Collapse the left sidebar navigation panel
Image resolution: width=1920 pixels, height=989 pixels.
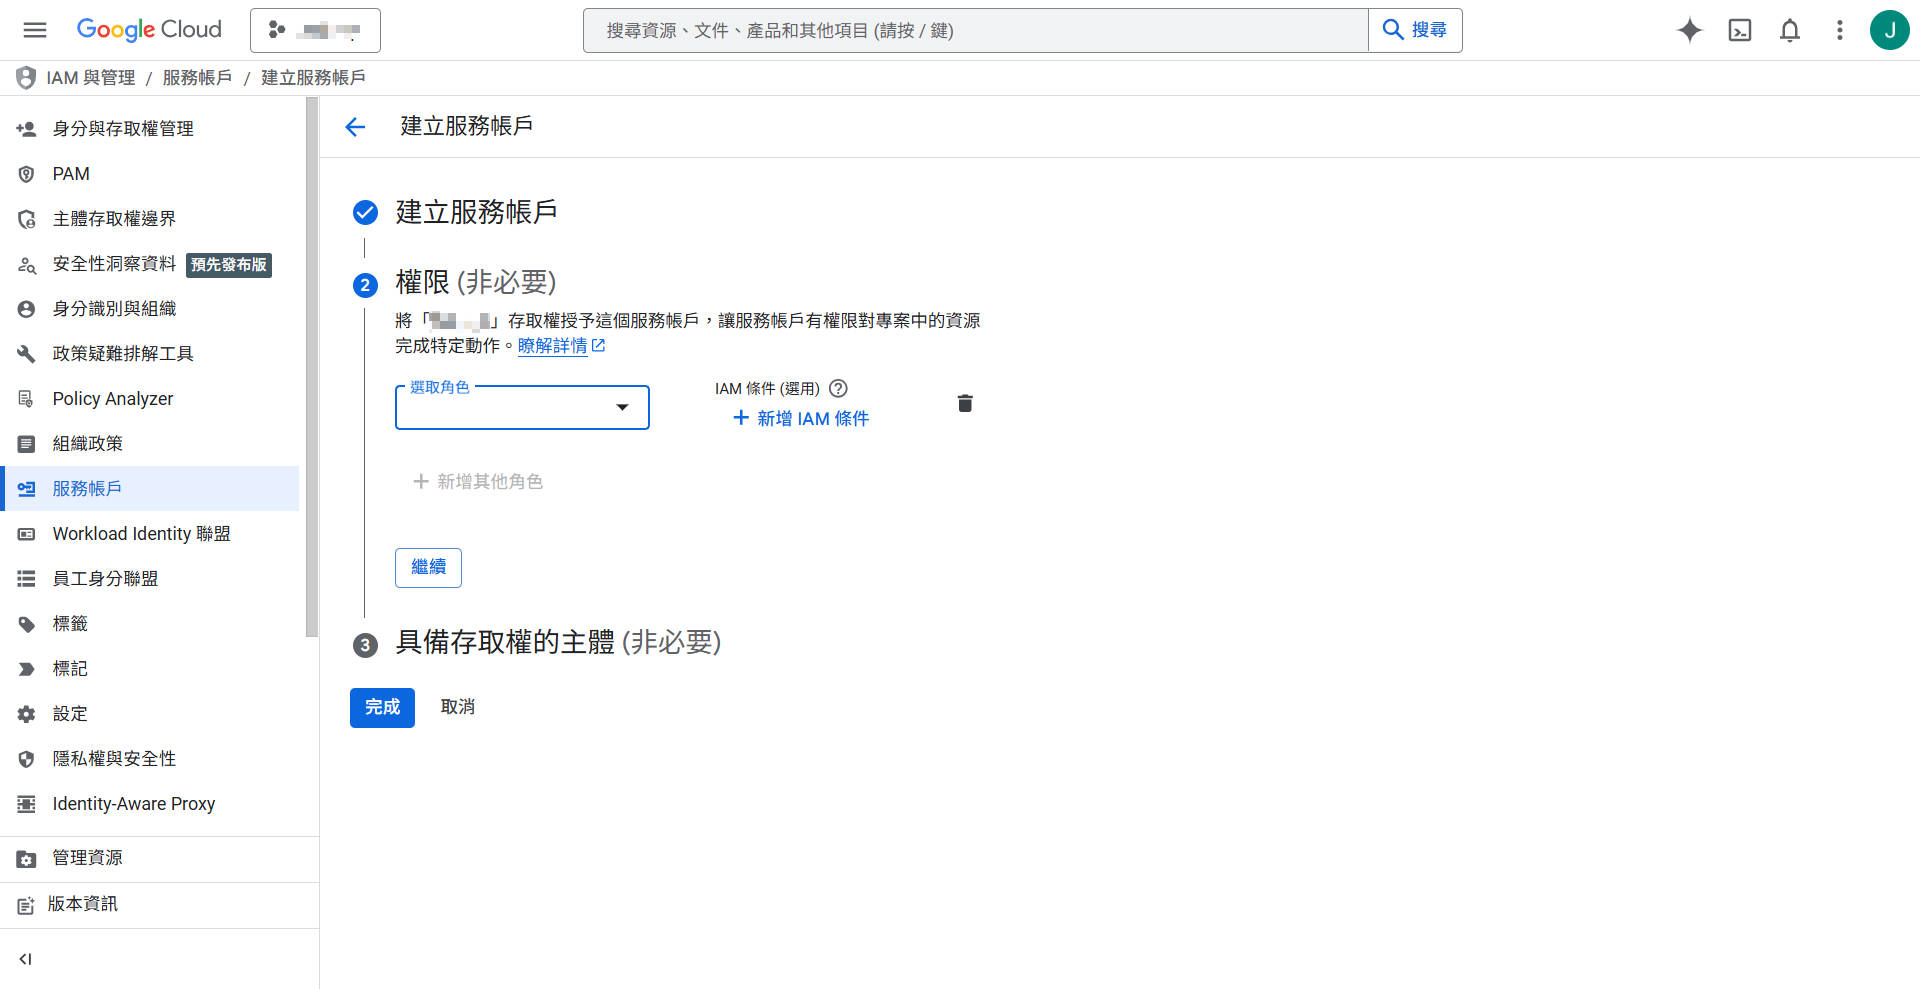[x=26, y=959]
